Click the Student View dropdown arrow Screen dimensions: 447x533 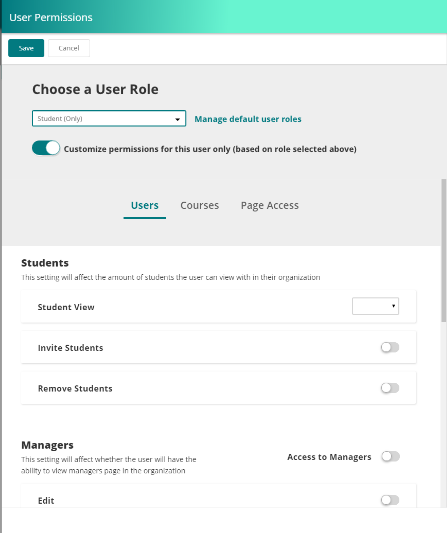[393, 306]
